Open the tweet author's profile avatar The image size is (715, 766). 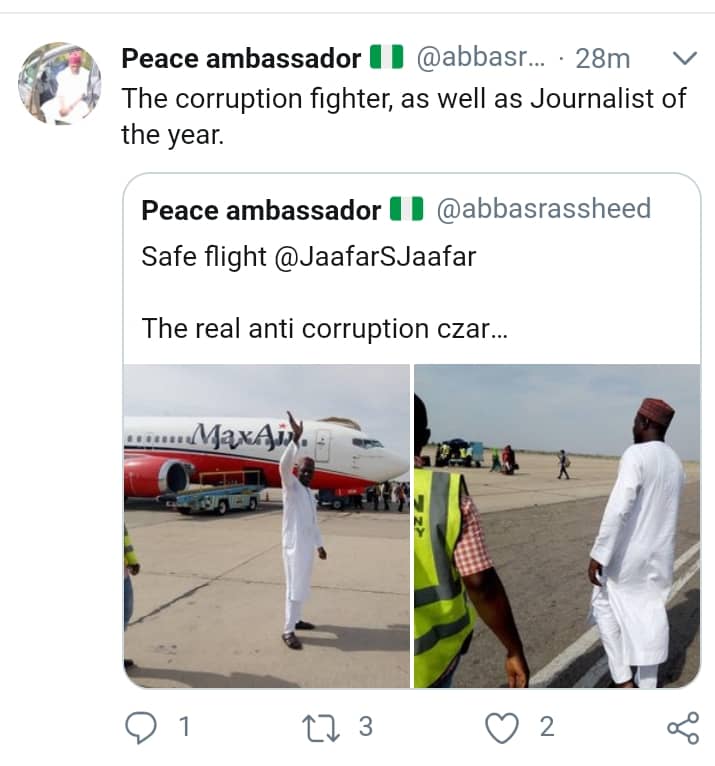tap(60, 83)
